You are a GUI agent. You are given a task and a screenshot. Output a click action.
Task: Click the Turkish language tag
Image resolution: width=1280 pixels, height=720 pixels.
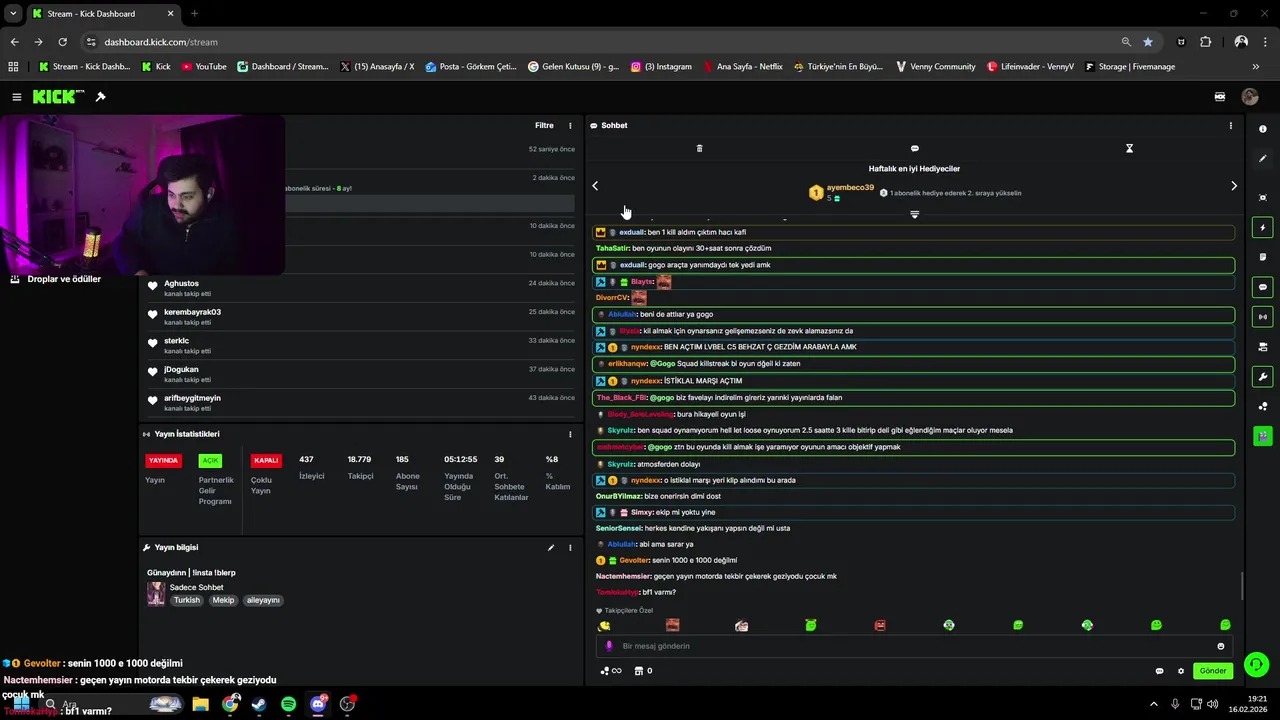pyautogui.click(x=187, y=600)
